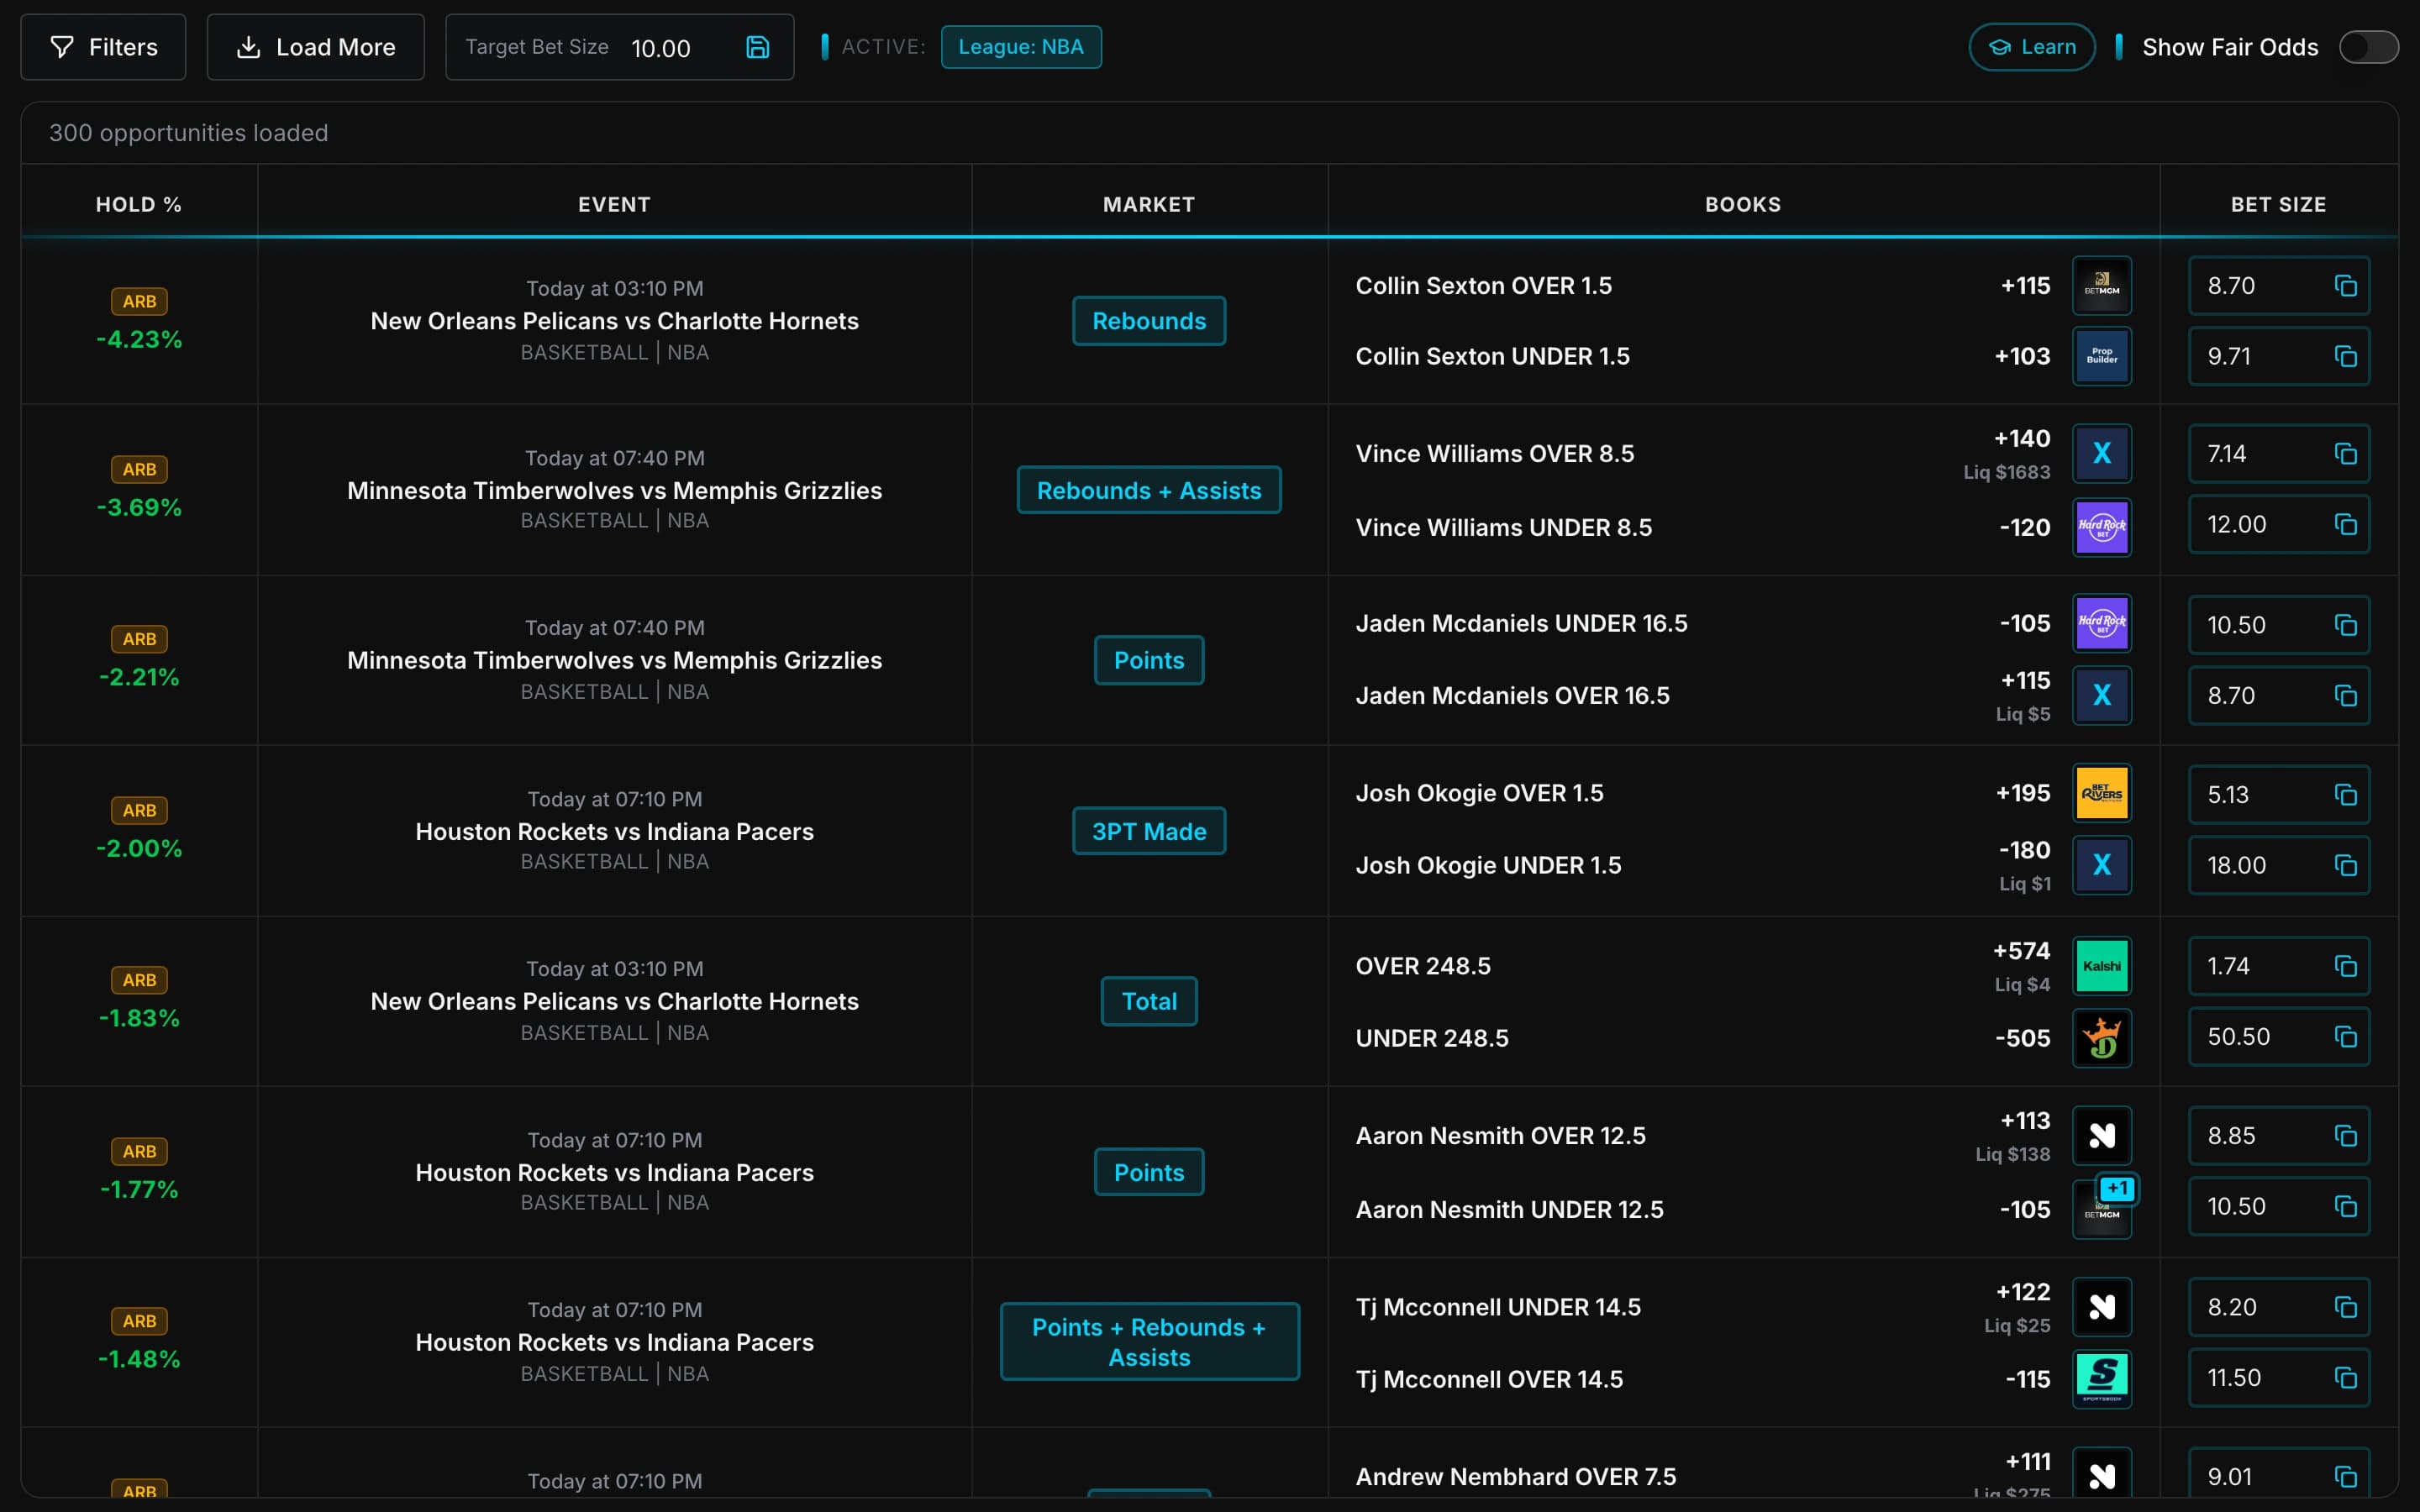Copy the 1.74 bet size

coord(2345,966)
